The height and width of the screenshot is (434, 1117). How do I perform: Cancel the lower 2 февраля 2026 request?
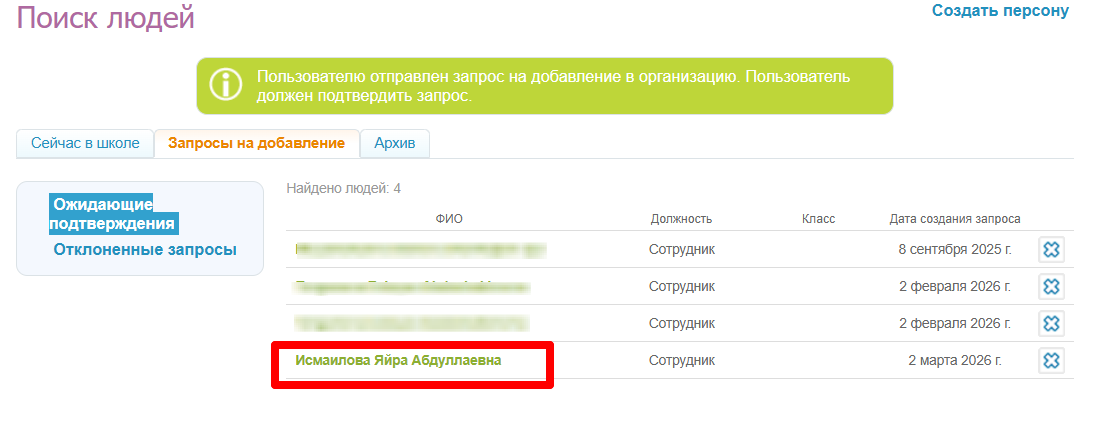pyautogui.click(x=1051, y=323)
